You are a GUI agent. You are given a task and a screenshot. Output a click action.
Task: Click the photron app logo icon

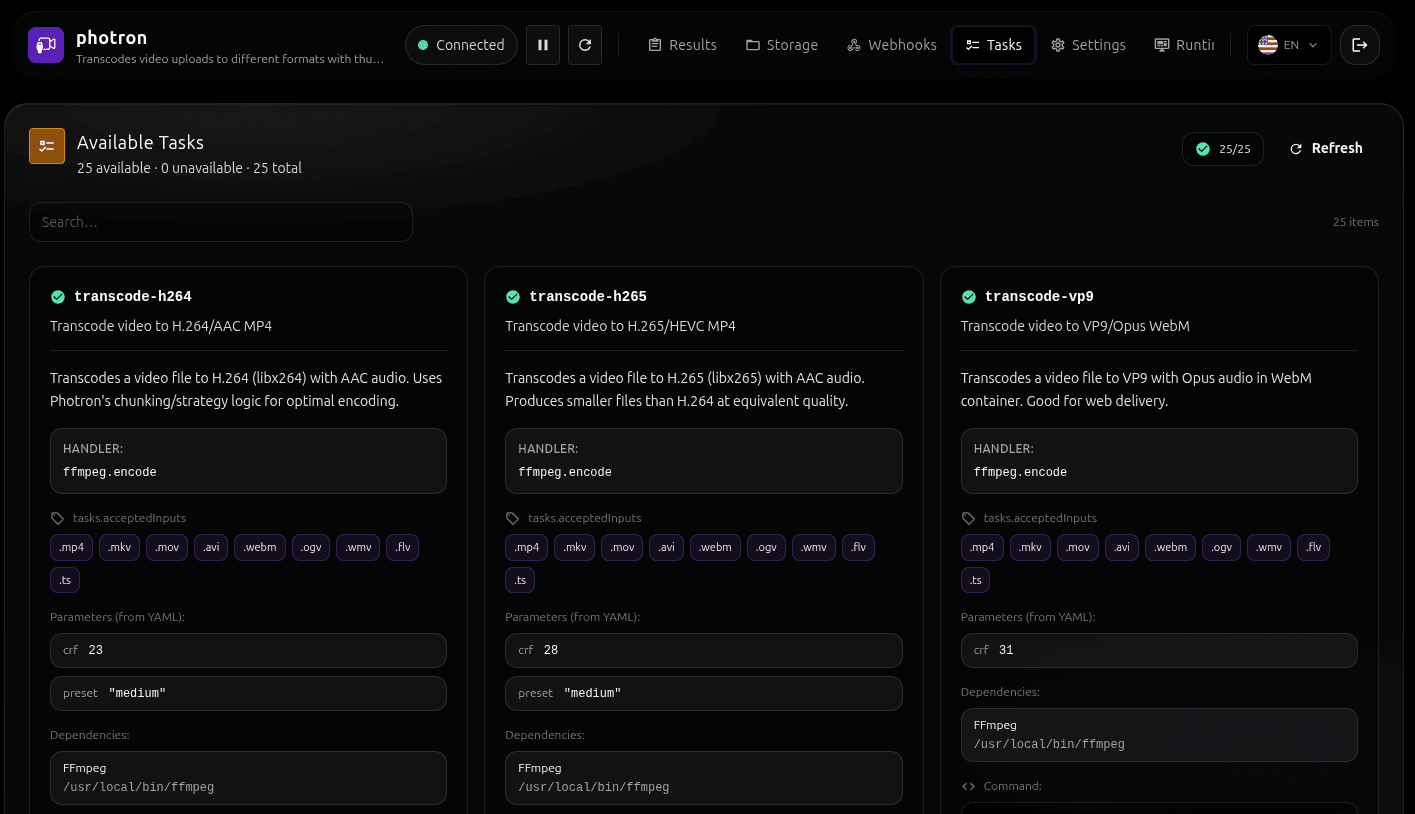(x=46, y=45)
